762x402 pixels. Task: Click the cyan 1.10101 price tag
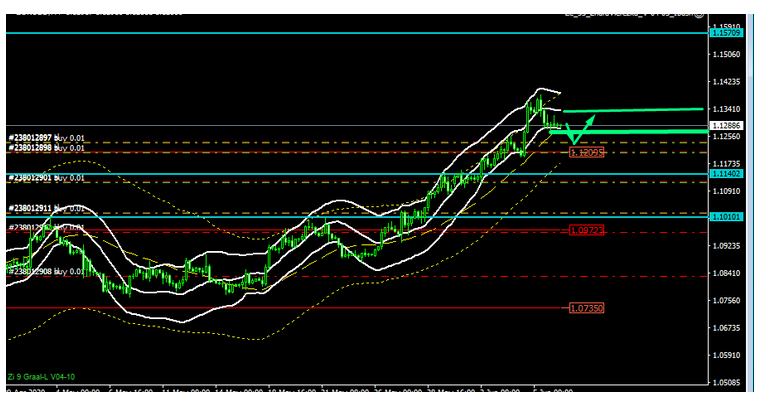coord(725,216)
